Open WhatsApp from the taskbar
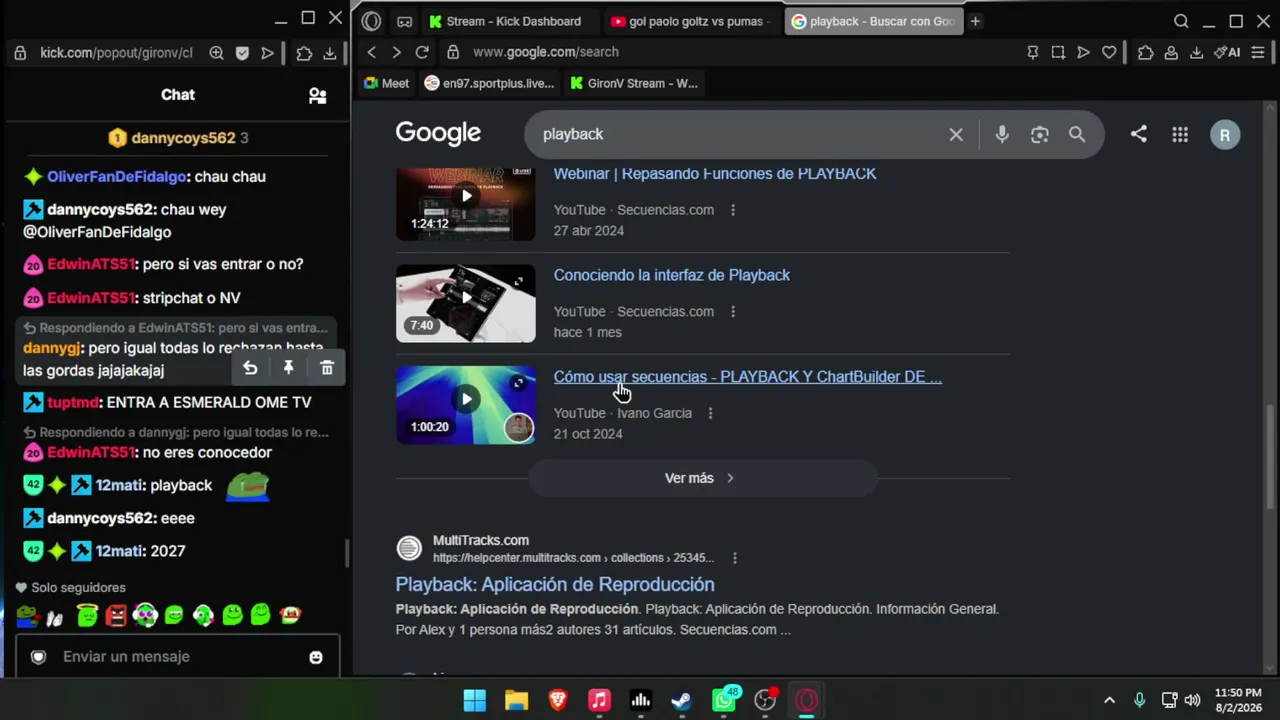Screen dimensions: 1280x720 pos(724,700)
